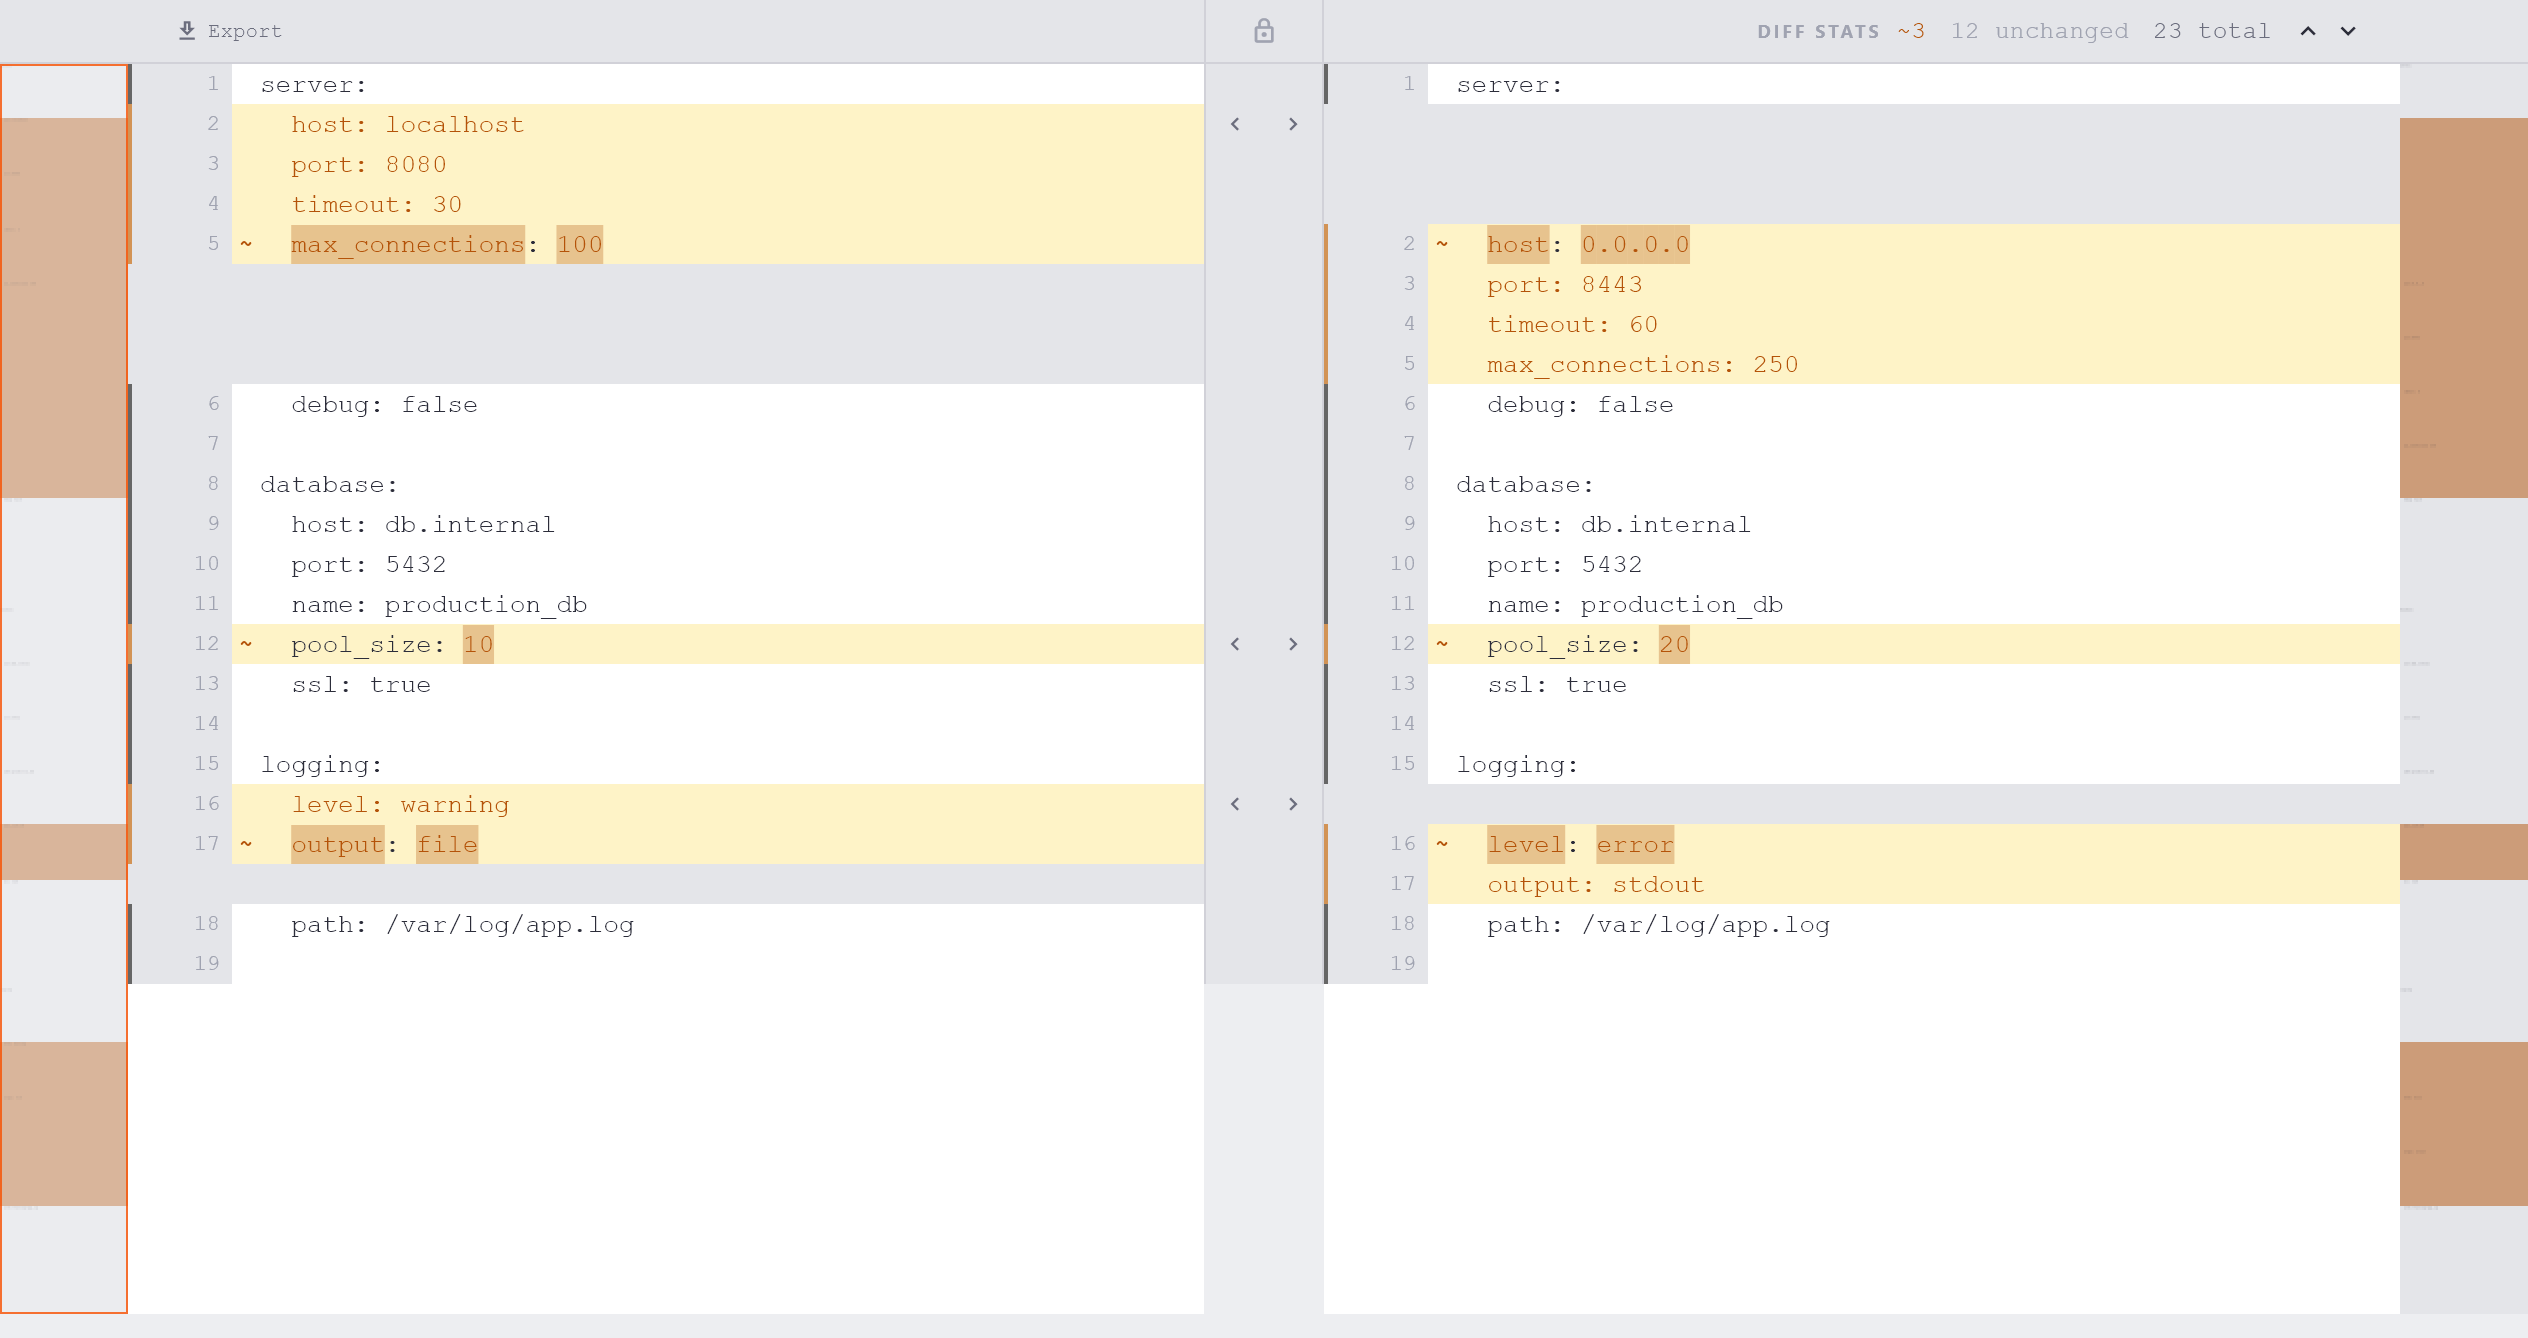Click the highlighted value 100

click(580, 244)
